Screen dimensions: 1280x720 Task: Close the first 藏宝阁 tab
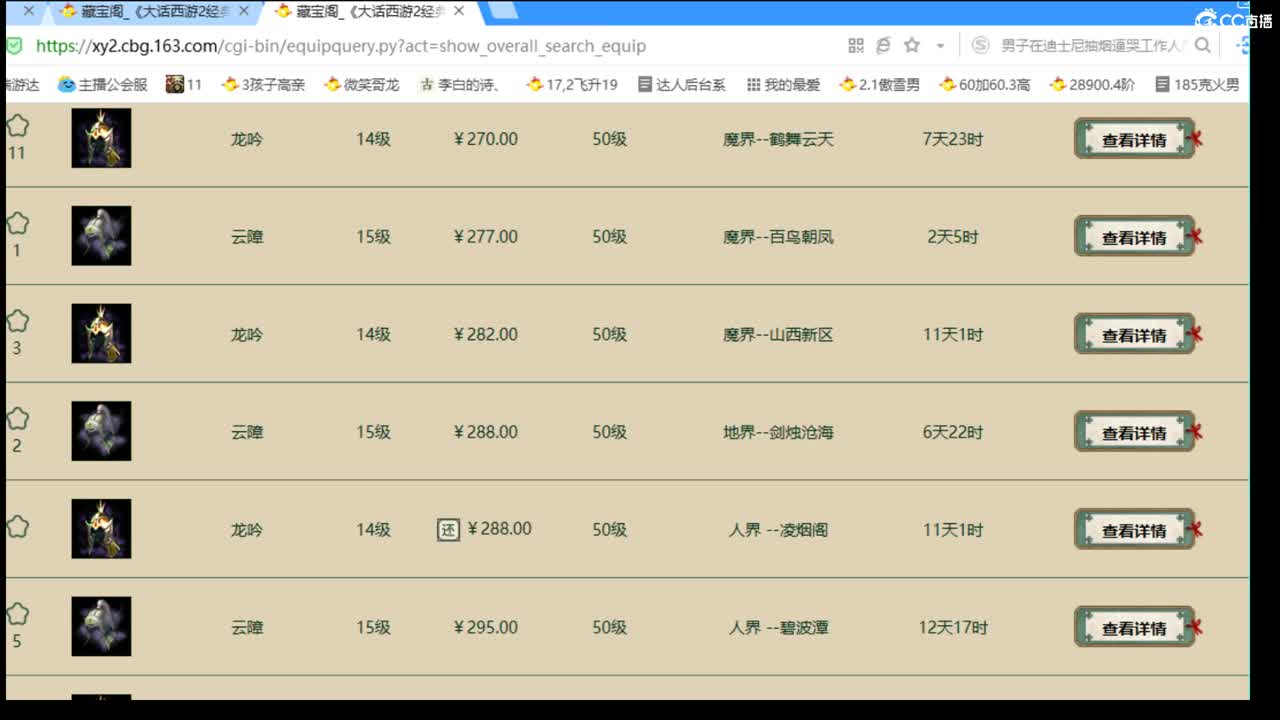(x=244, y=11)
